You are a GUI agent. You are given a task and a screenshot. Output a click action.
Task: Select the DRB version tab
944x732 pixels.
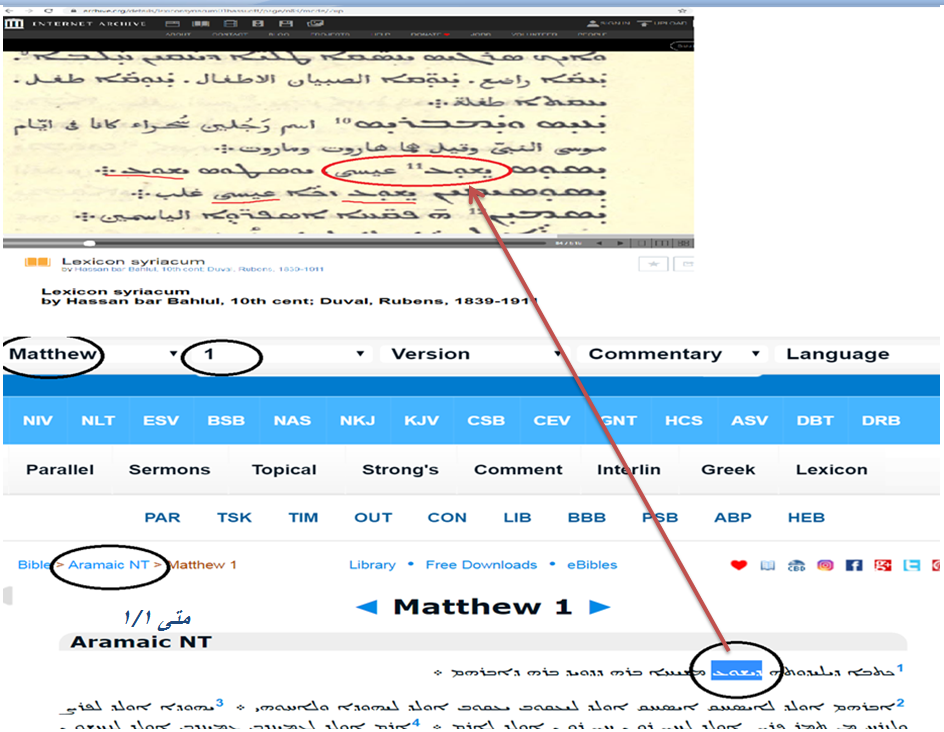(881, 421)
